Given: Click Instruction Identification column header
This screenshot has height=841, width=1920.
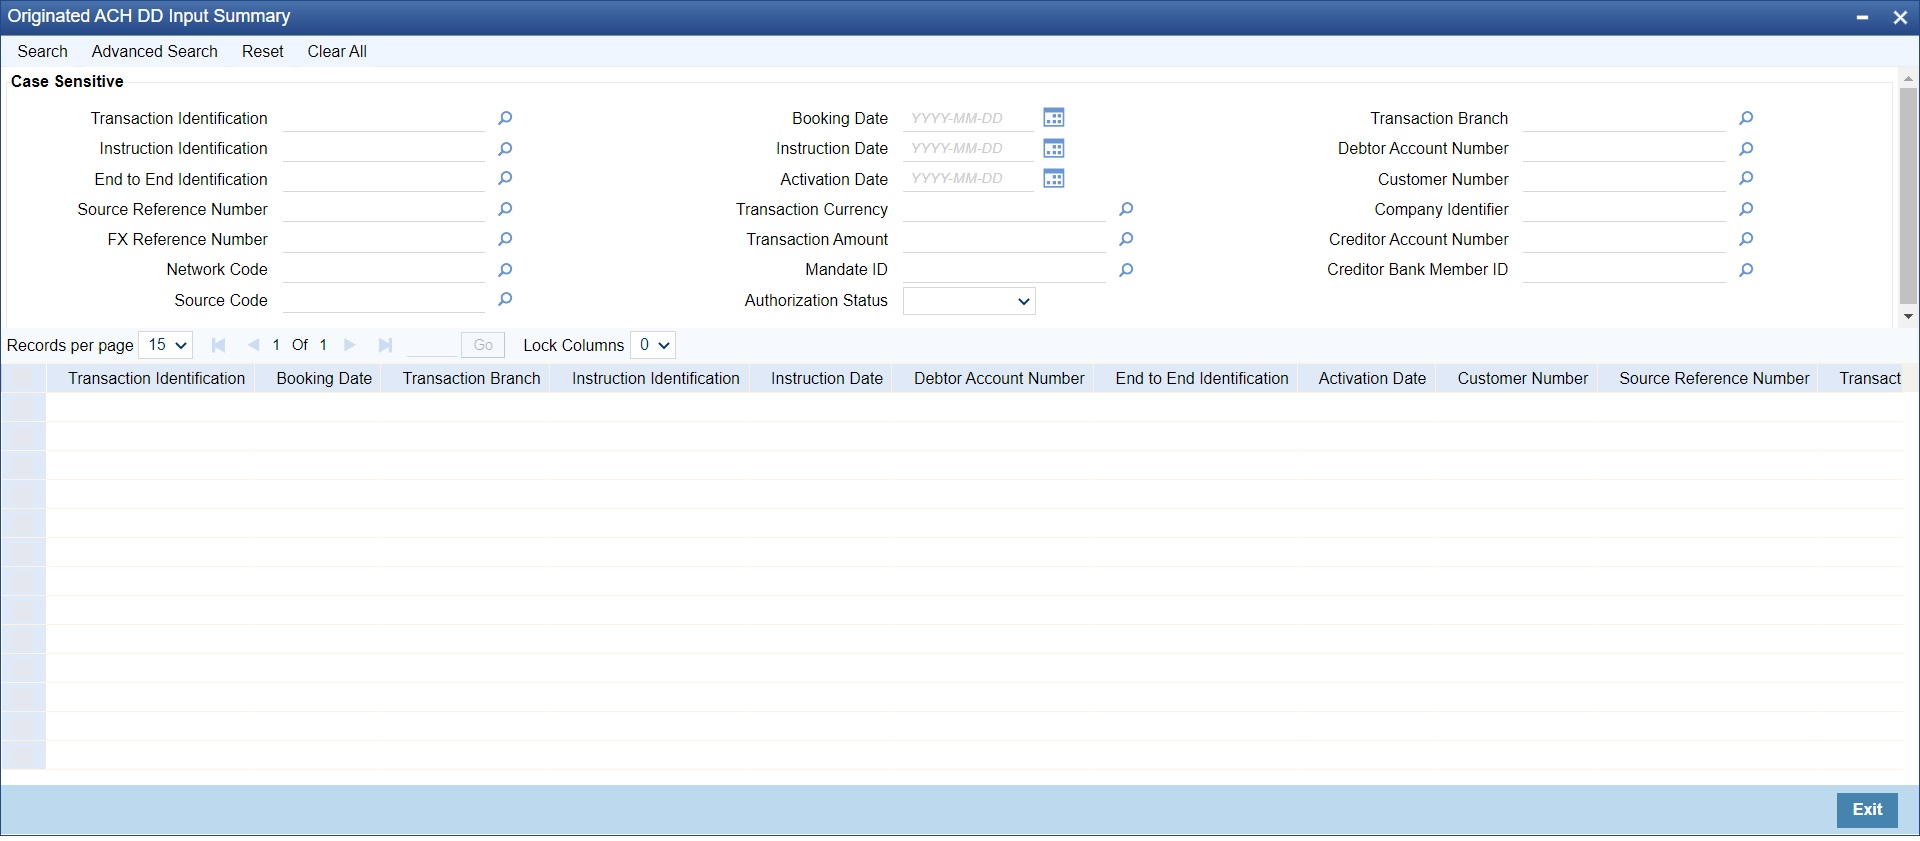Looking at the screenshot, I should tap(656, 378).
